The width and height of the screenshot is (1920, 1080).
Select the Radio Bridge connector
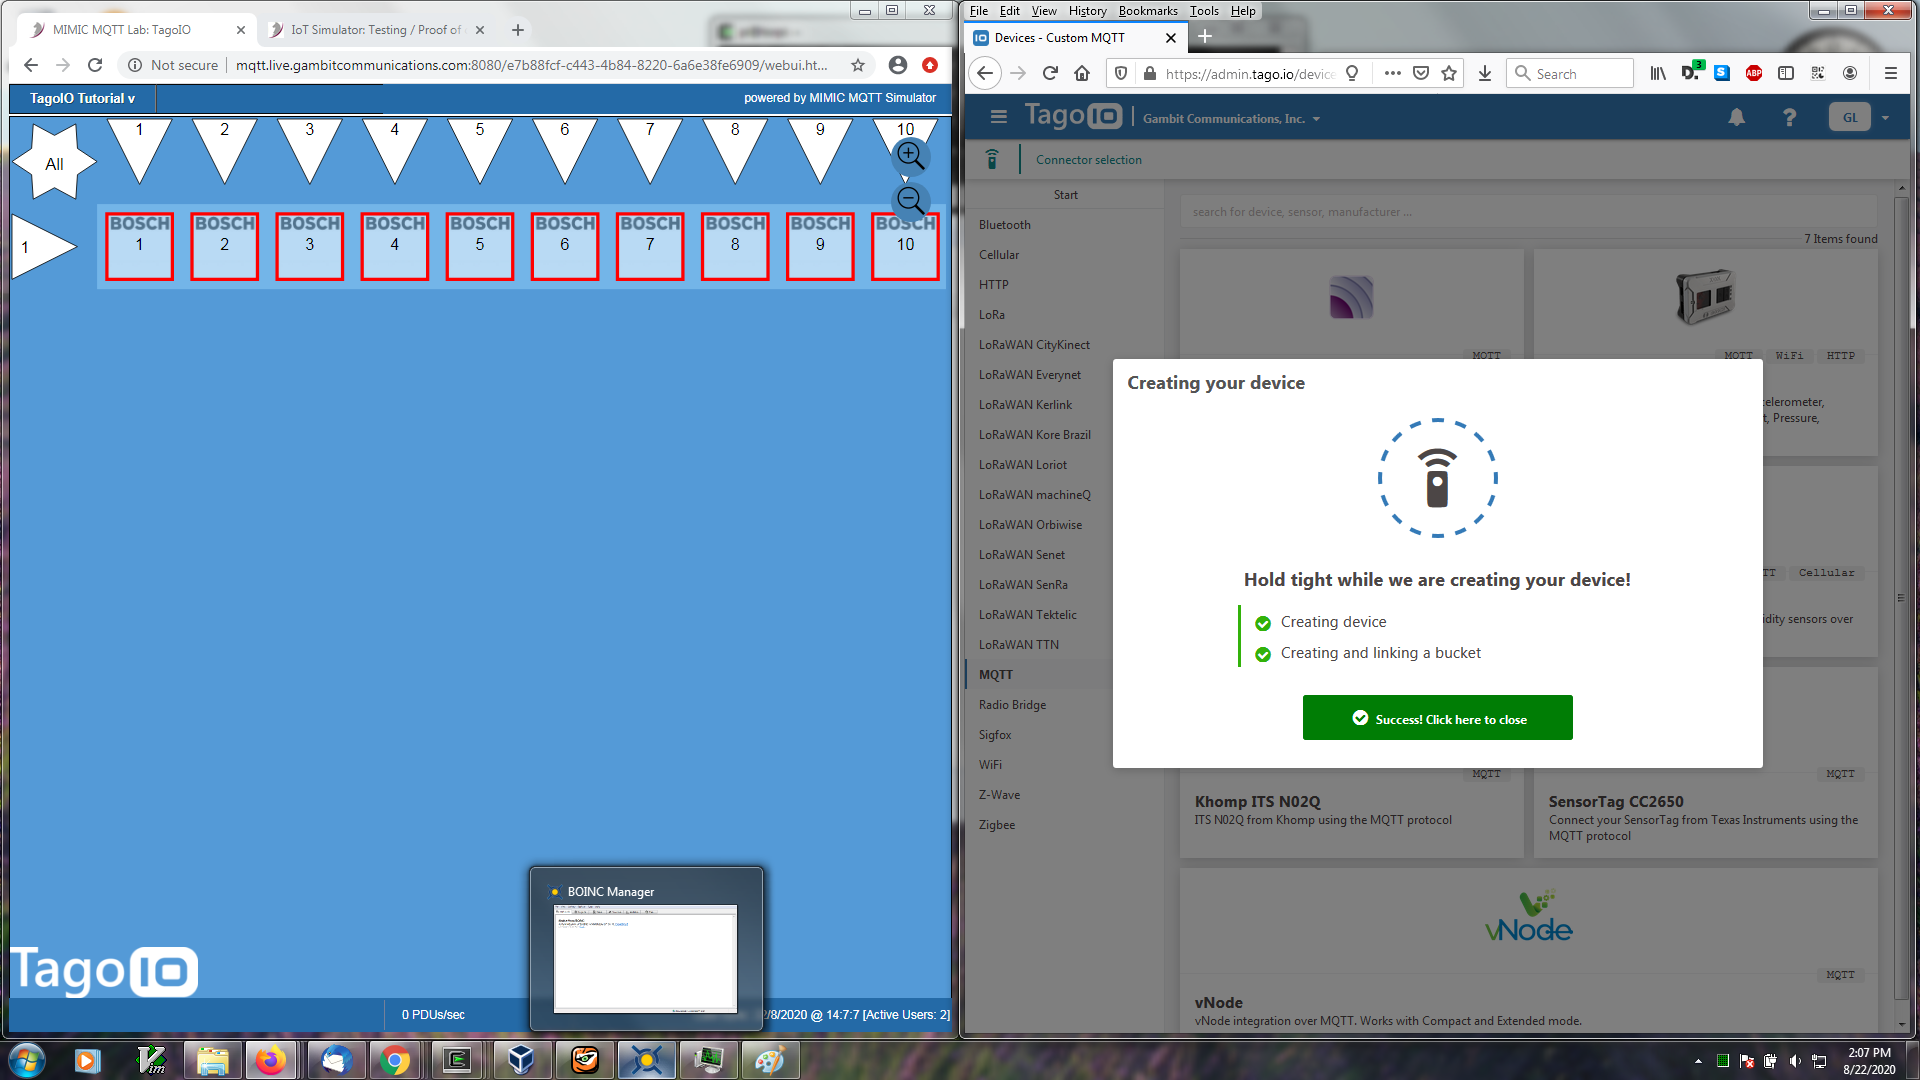(1012, 705)
